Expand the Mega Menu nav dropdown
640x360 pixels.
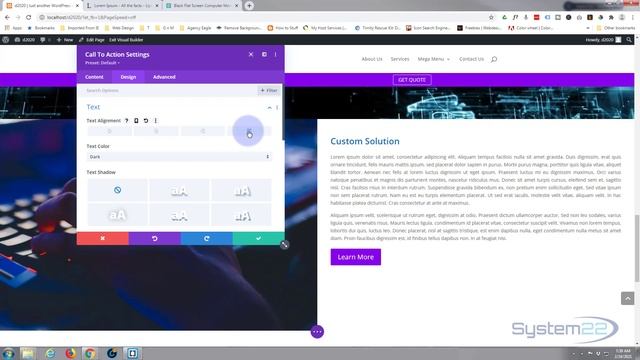click(x=433, y=59)
